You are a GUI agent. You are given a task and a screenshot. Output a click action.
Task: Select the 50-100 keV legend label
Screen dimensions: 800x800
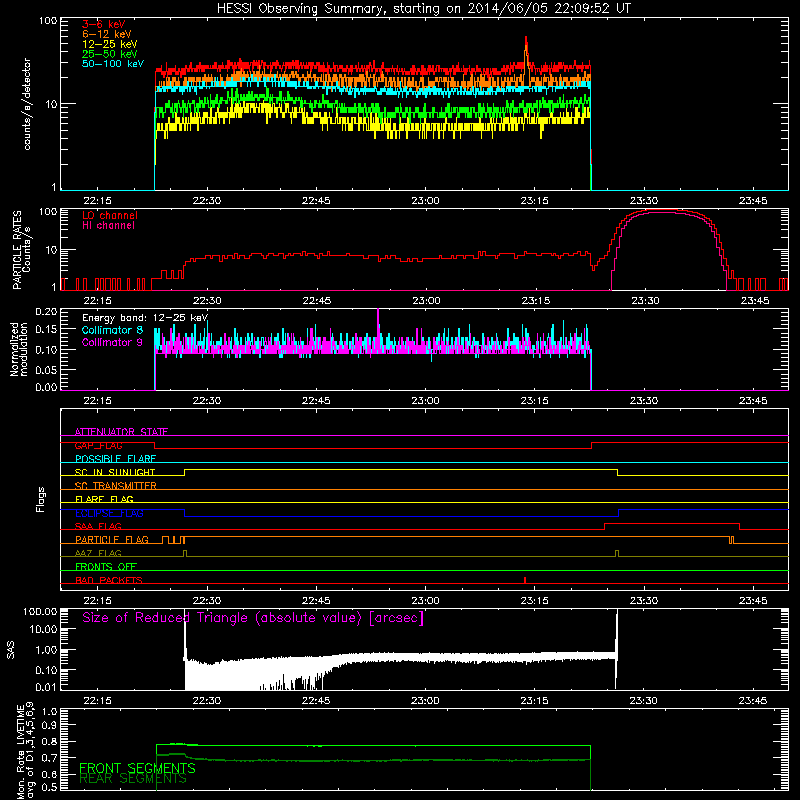point(112,64)
